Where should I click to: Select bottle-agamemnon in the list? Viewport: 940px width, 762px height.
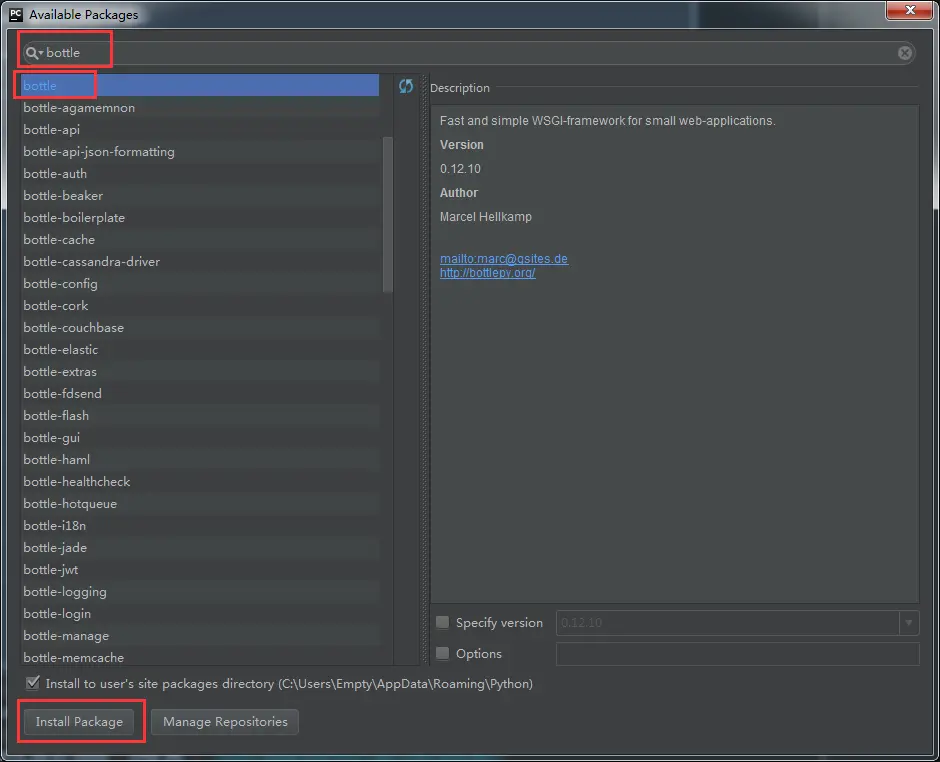[200, 108]
